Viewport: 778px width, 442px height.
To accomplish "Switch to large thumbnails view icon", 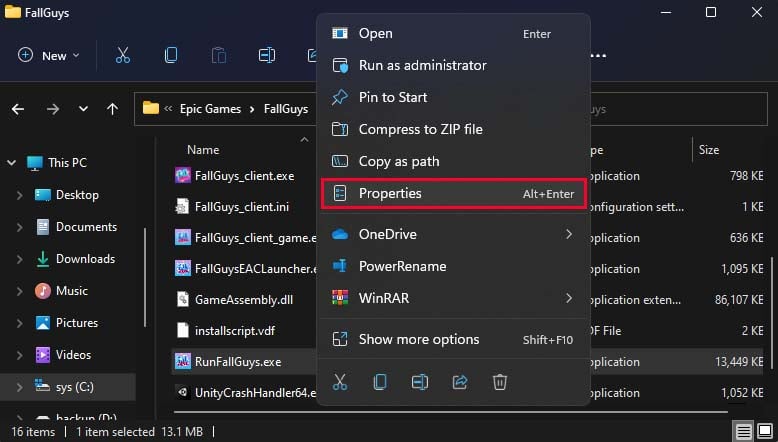I will 765,432.
